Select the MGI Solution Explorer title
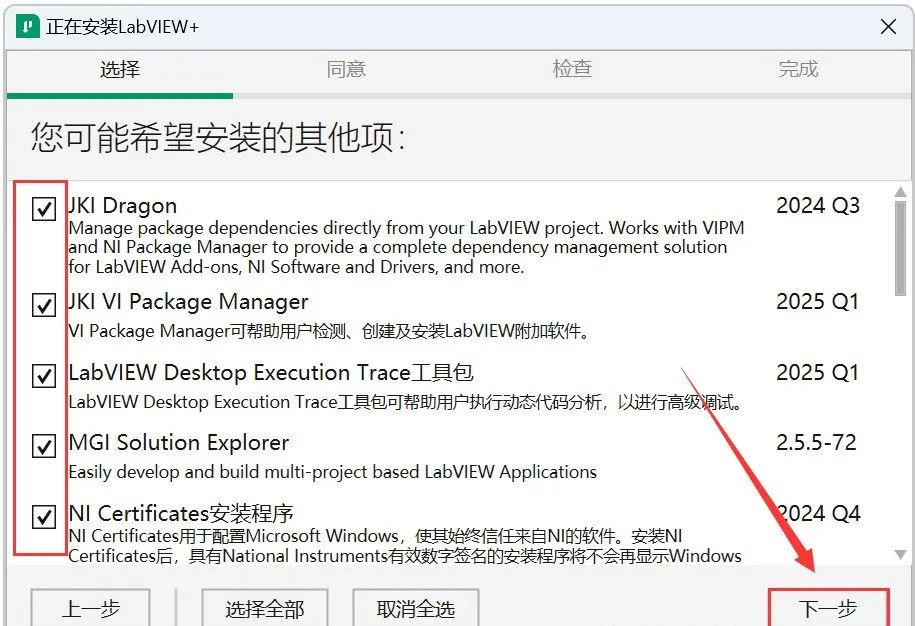 pyautogui.click(x=179, y=443)
